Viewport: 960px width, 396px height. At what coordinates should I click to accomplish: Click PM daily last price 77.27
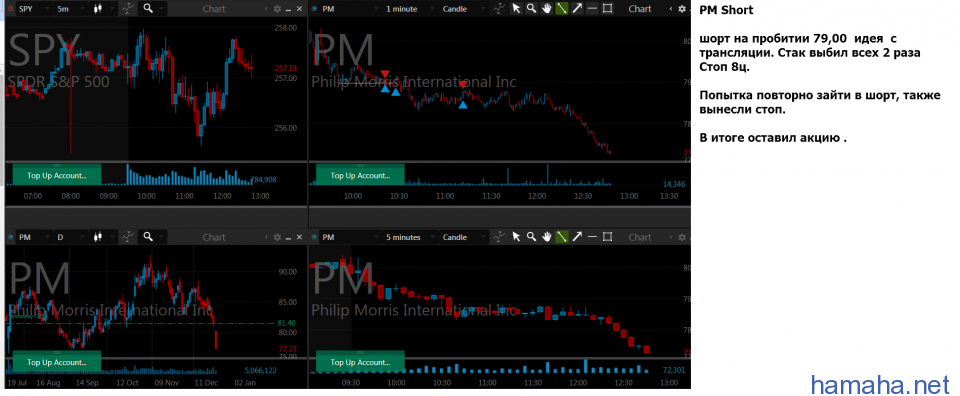287,348
